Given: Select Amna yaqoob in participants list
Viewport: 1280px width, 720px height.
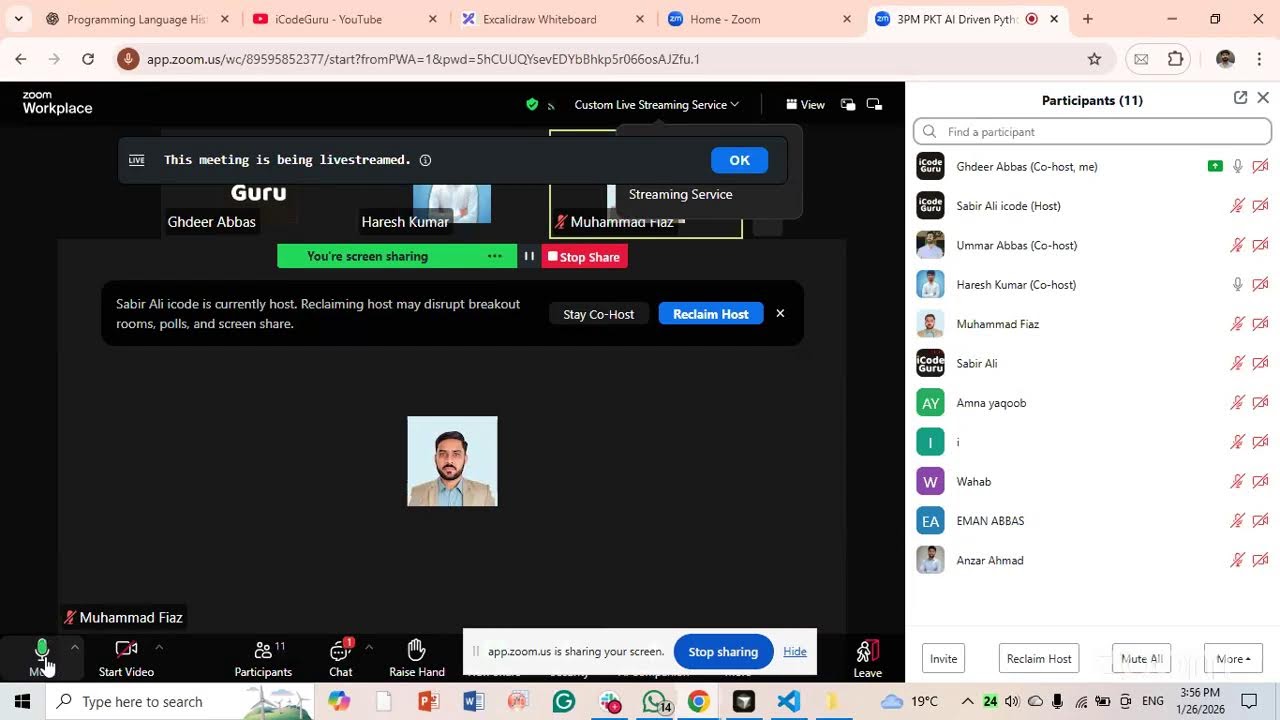Looking at the screenshot, I should 1092,403.
